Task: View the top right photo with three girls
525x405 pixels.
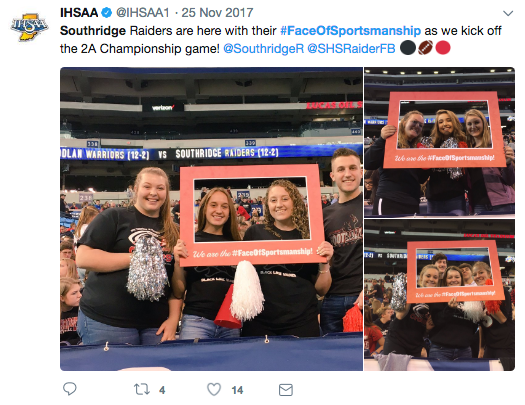Action: [x=439, y=141]
